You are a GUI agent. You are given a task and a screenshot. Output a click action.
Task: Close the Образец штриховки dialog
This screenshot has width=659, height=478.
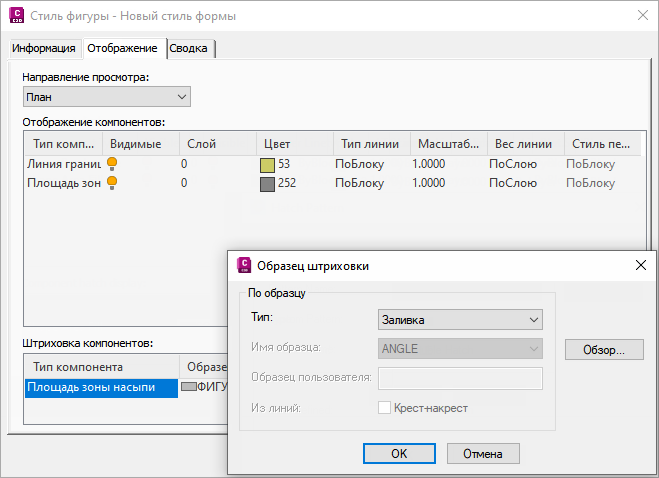click(641, 265)
